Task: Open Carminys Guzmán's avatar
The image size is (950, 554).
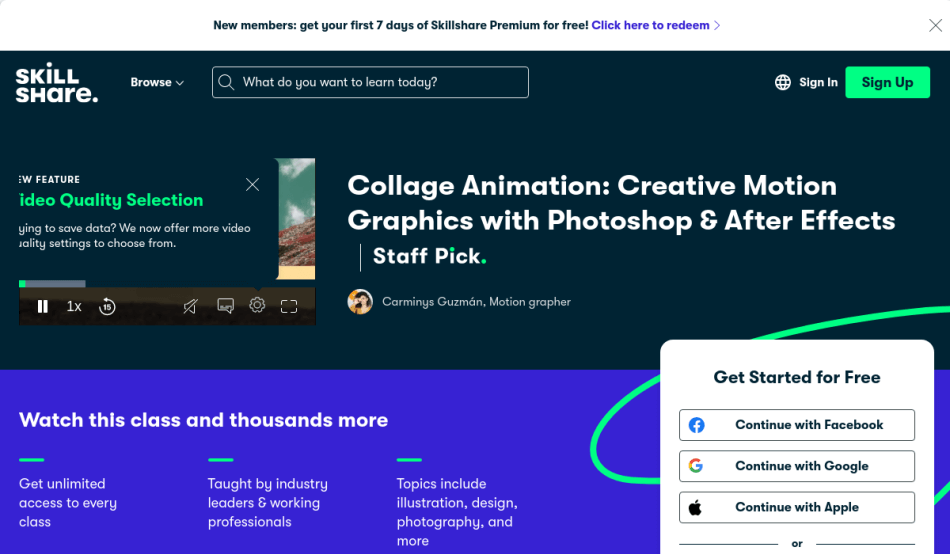Action: (x=360, y=302)
